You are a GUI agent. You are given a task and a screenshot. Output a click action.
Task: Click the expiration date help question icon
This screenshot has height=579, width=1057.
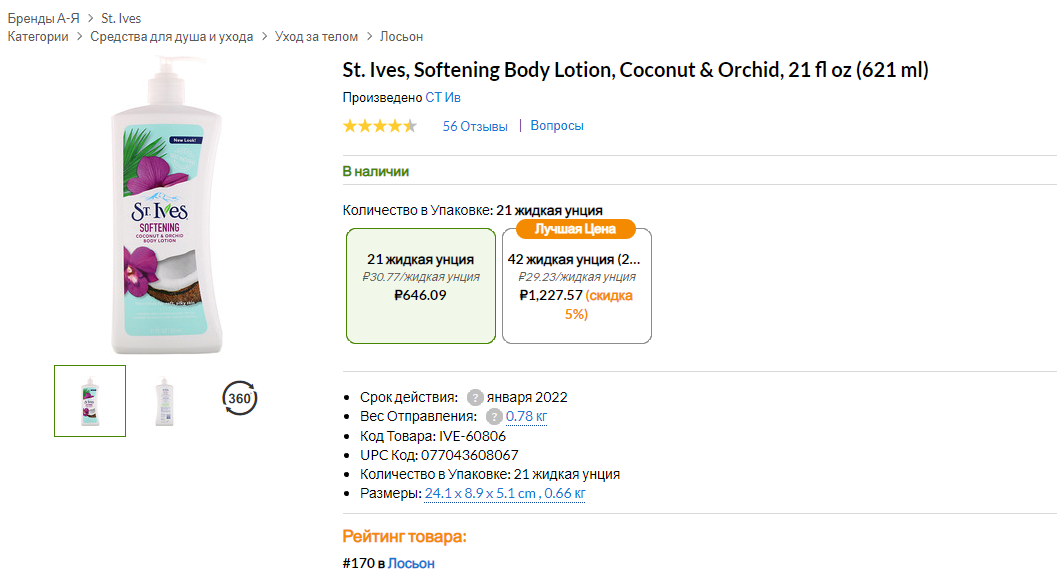pyautogui.click(x=475, y=397)
